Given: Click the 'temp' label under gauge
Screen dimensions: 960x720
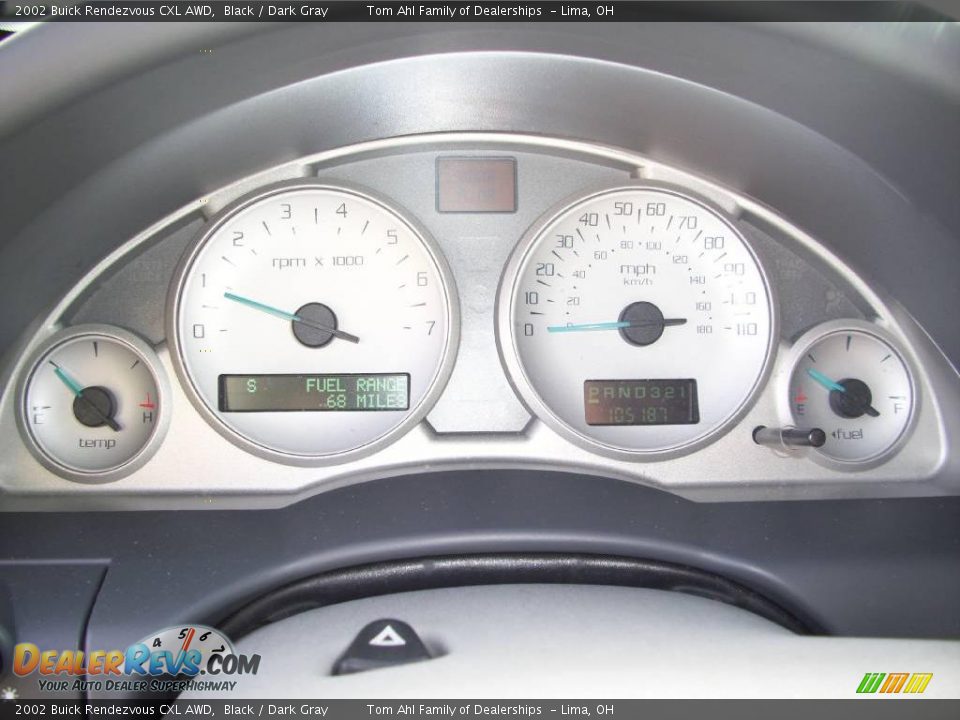Looking at the screenshot, I should pyautogui.click(x=96, y=443).
